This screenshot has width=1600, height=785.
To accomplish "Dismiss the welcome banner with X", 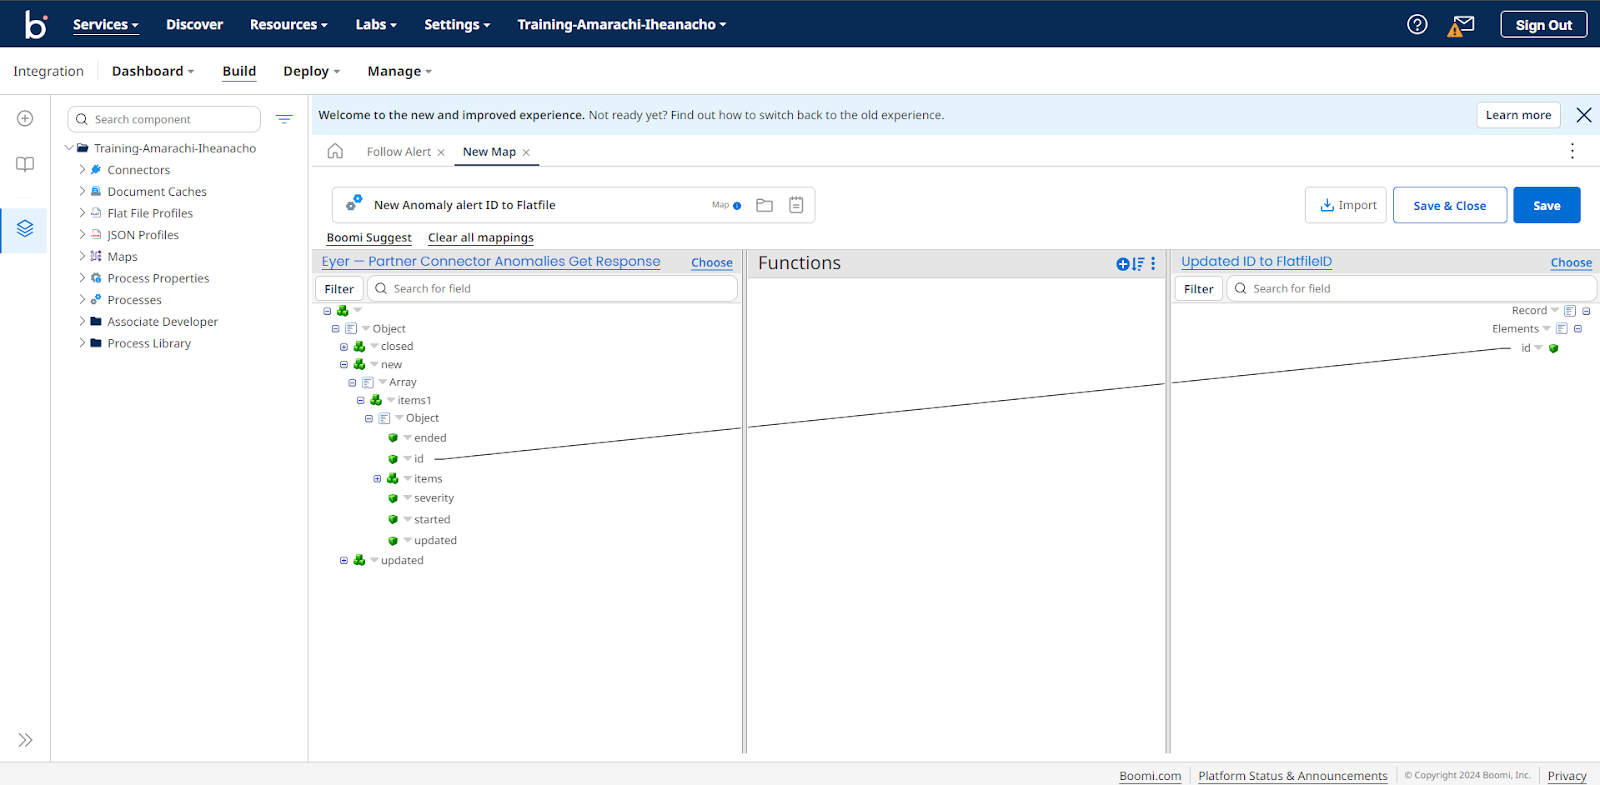I will 1584,115.
